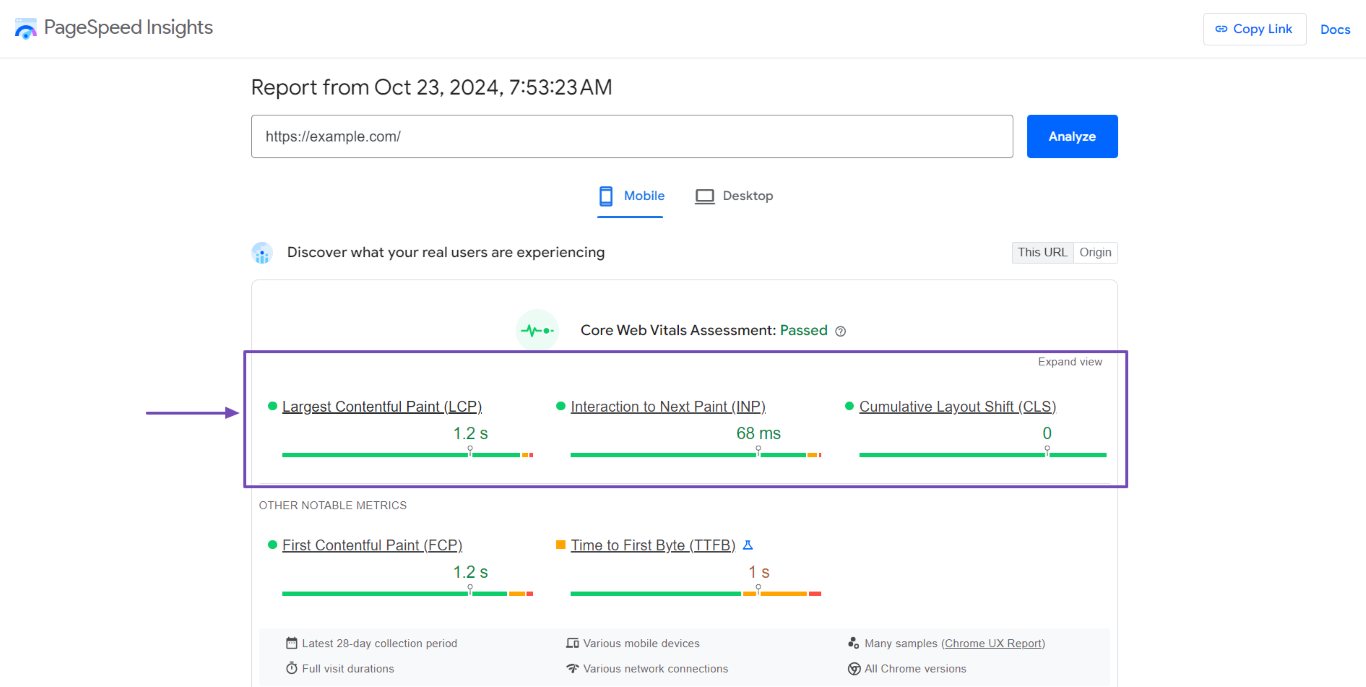Click the heartbeat icon beside Core Web Vitals
Image resolution: width=1366 pixels, height=687 pixels.
click(537, 329)
